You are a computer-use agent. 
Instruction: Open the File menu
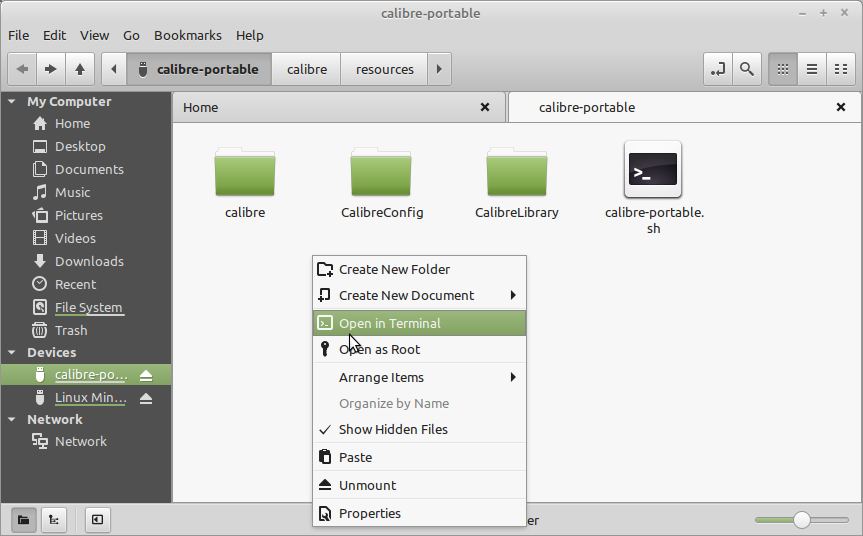click(x=19, y=35)
